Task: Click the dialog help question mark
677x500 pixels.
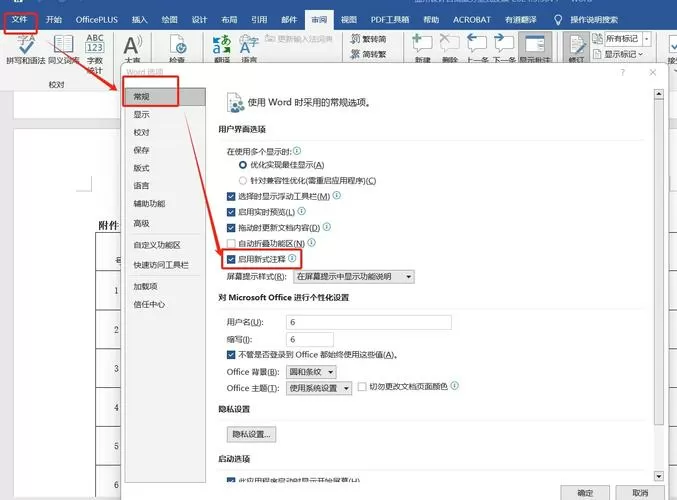Action: pyautogui.click(x=623, y=73)
